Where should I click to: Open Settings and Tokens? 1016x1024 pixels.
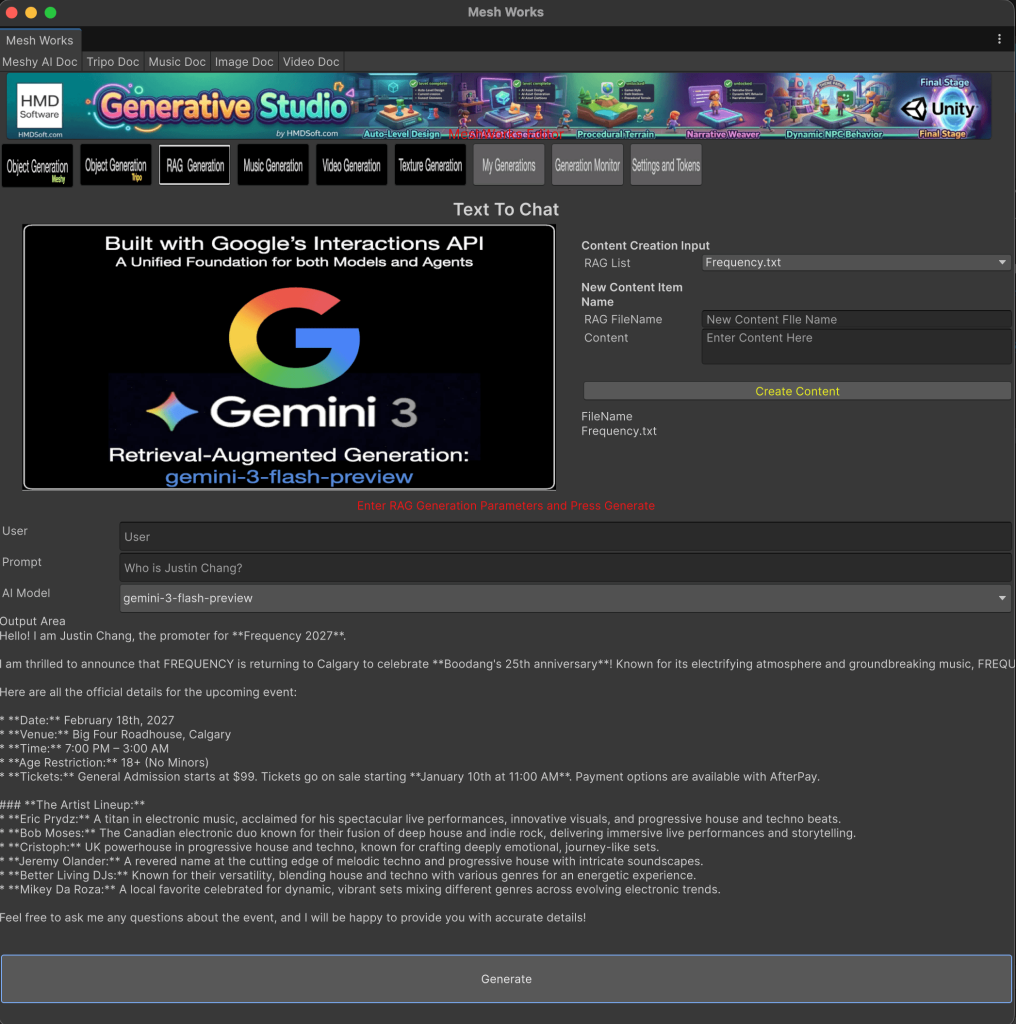pyautogui.click(x=666, y=165)
